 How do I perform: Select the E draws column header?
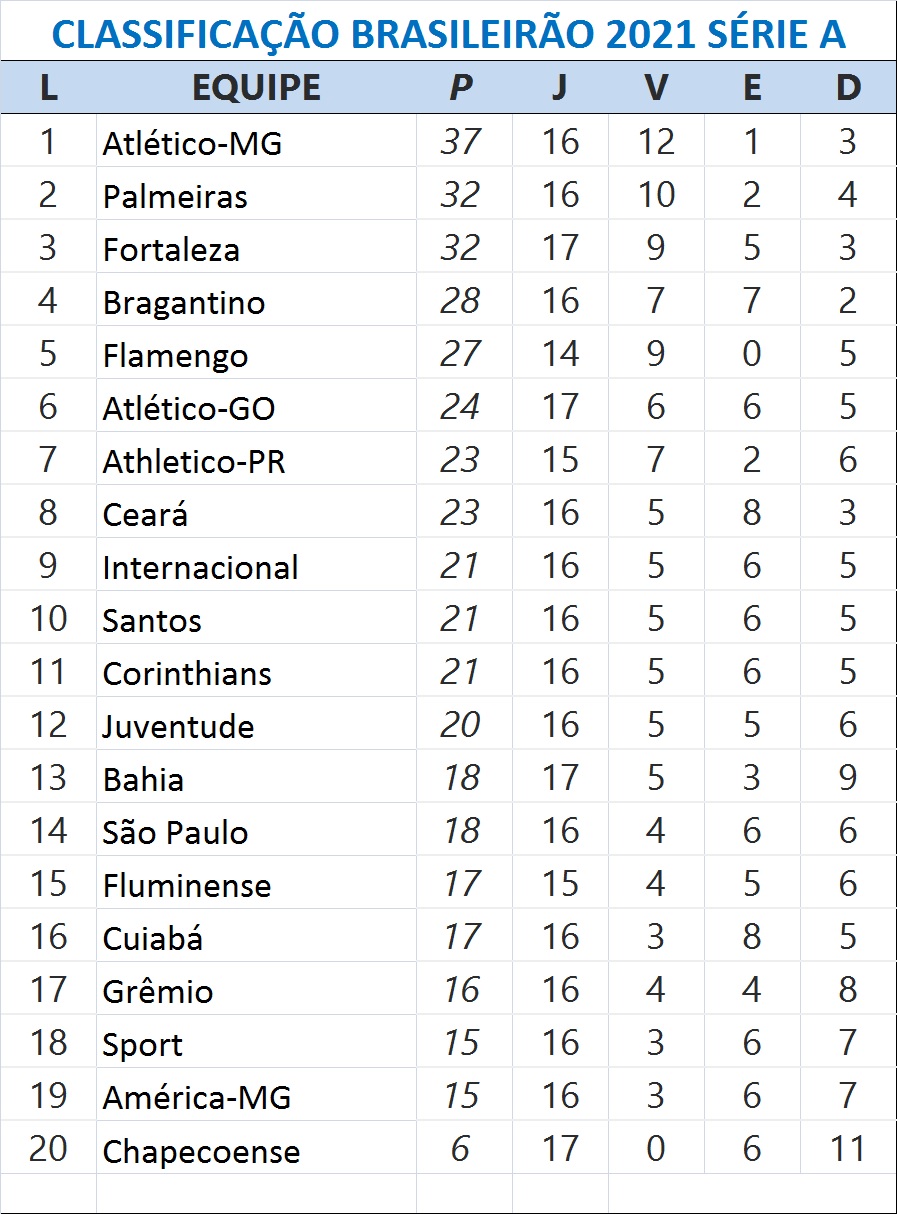(x=752, y=88)
